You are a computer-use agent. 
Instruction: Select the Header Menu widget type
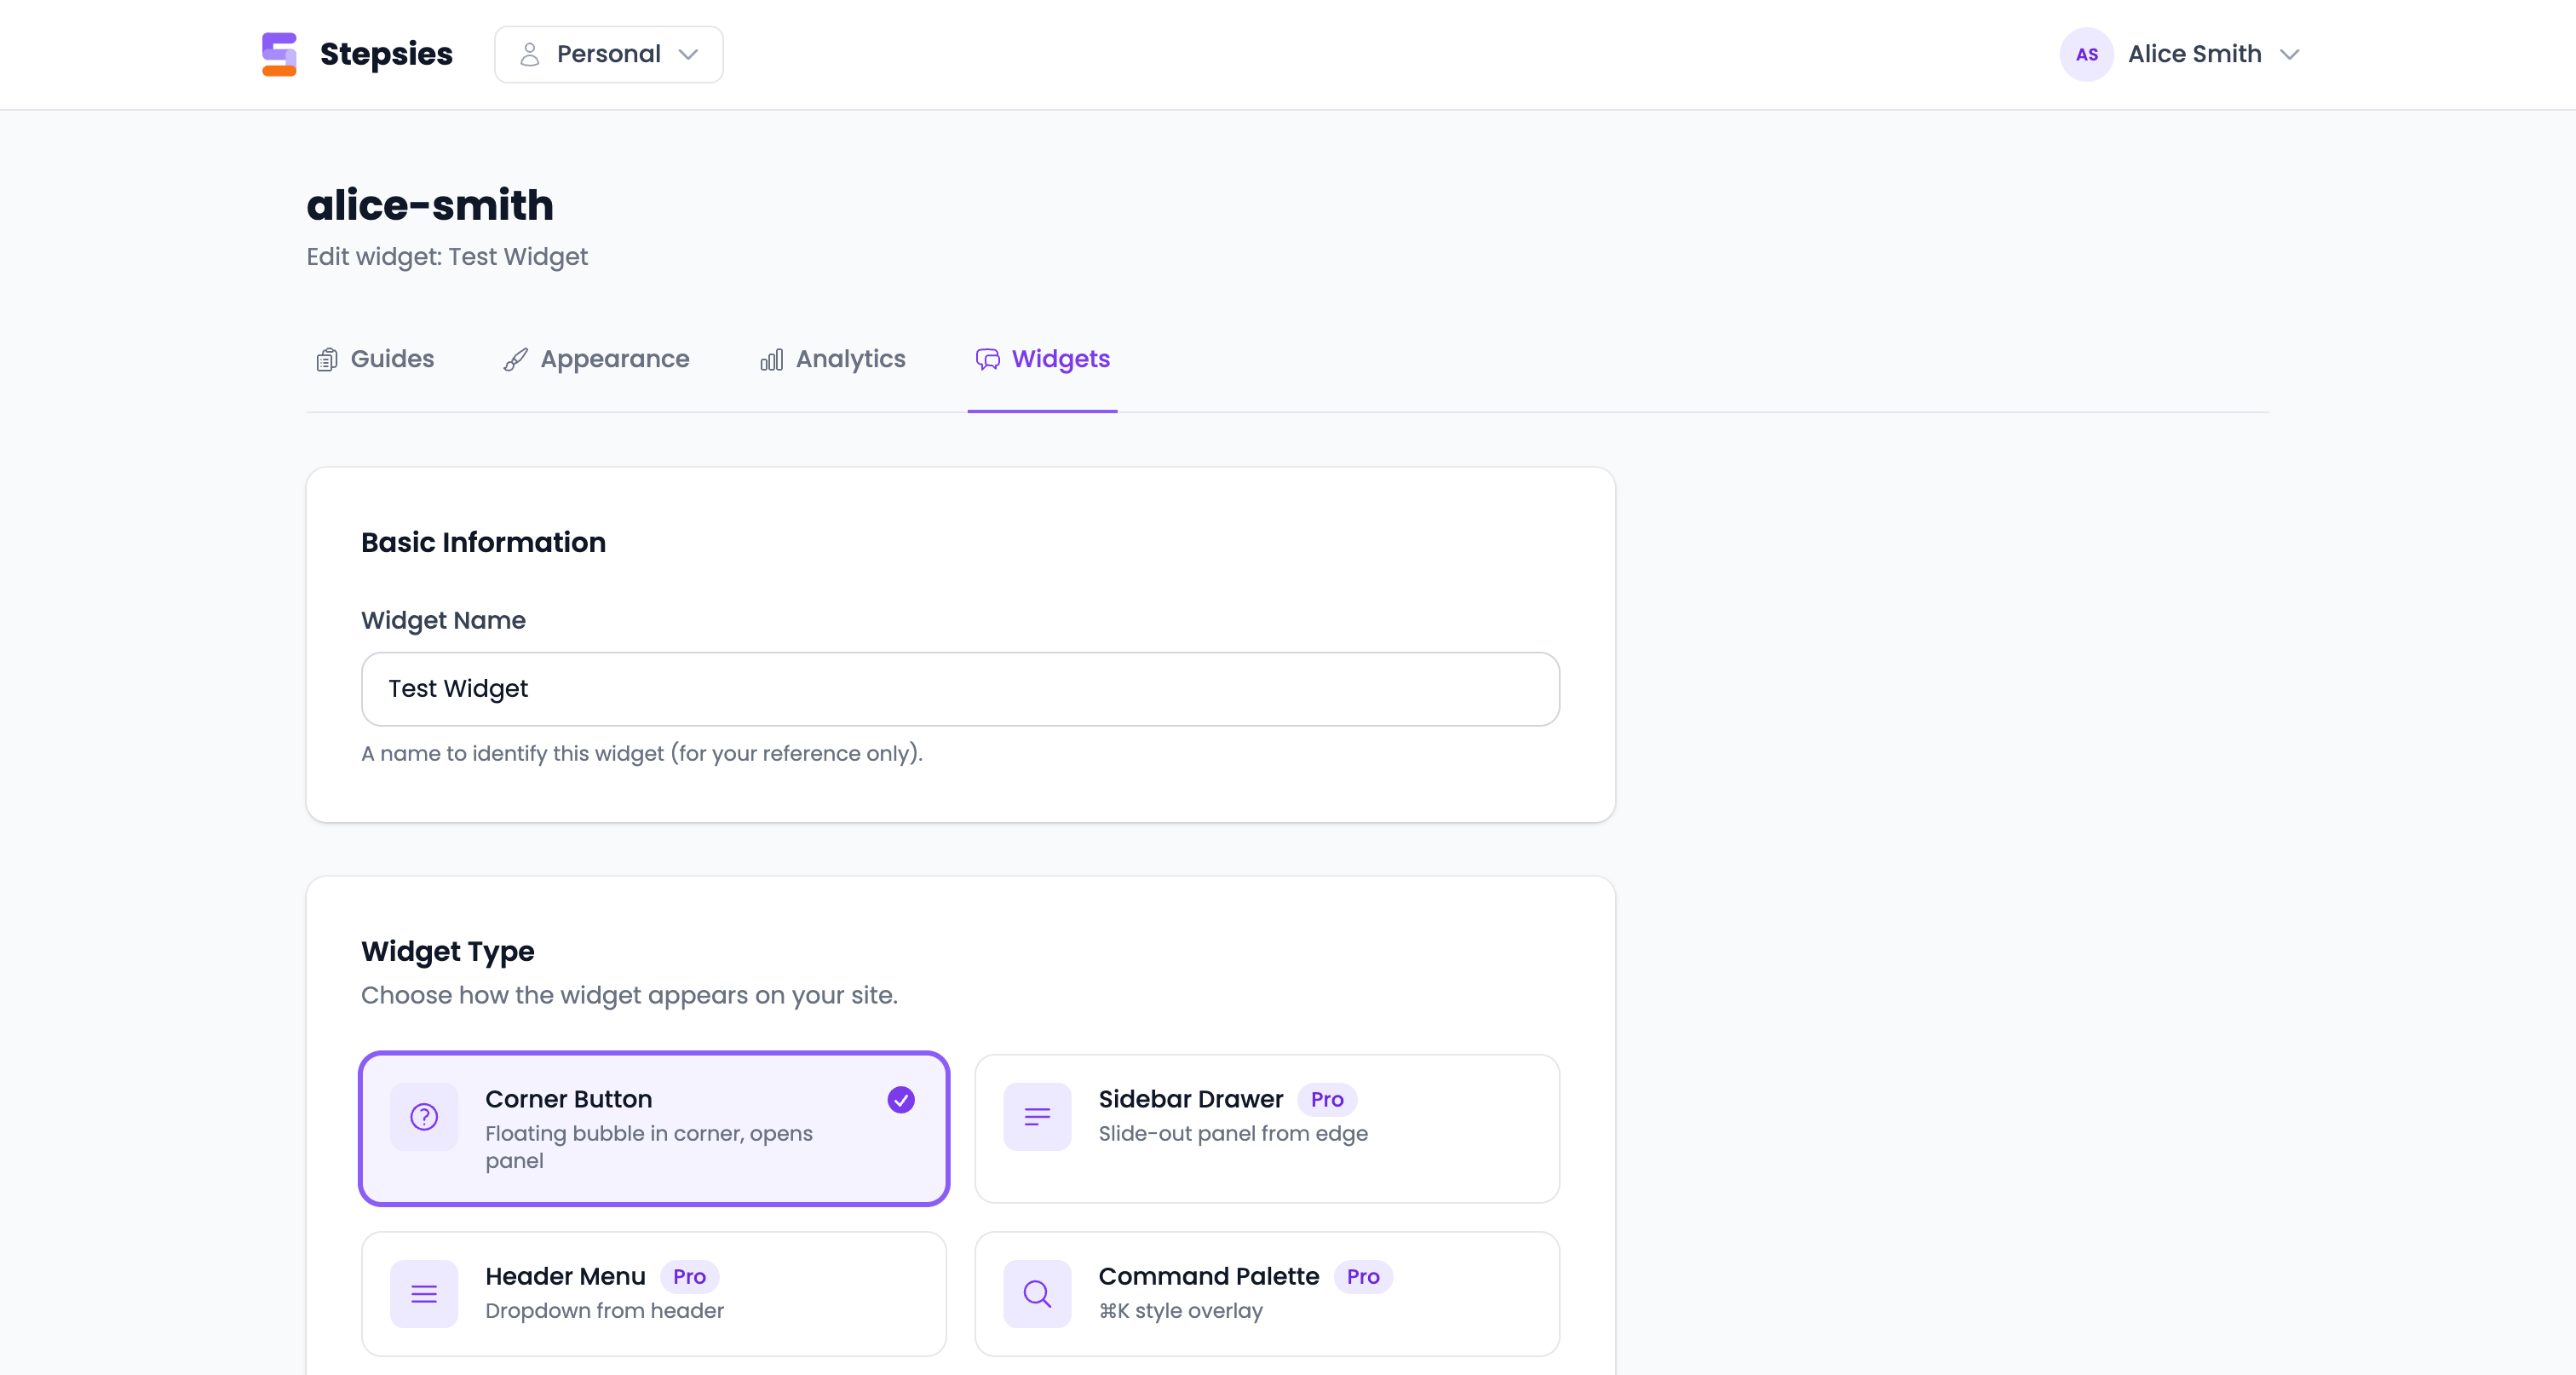[x=654, y=1294]
